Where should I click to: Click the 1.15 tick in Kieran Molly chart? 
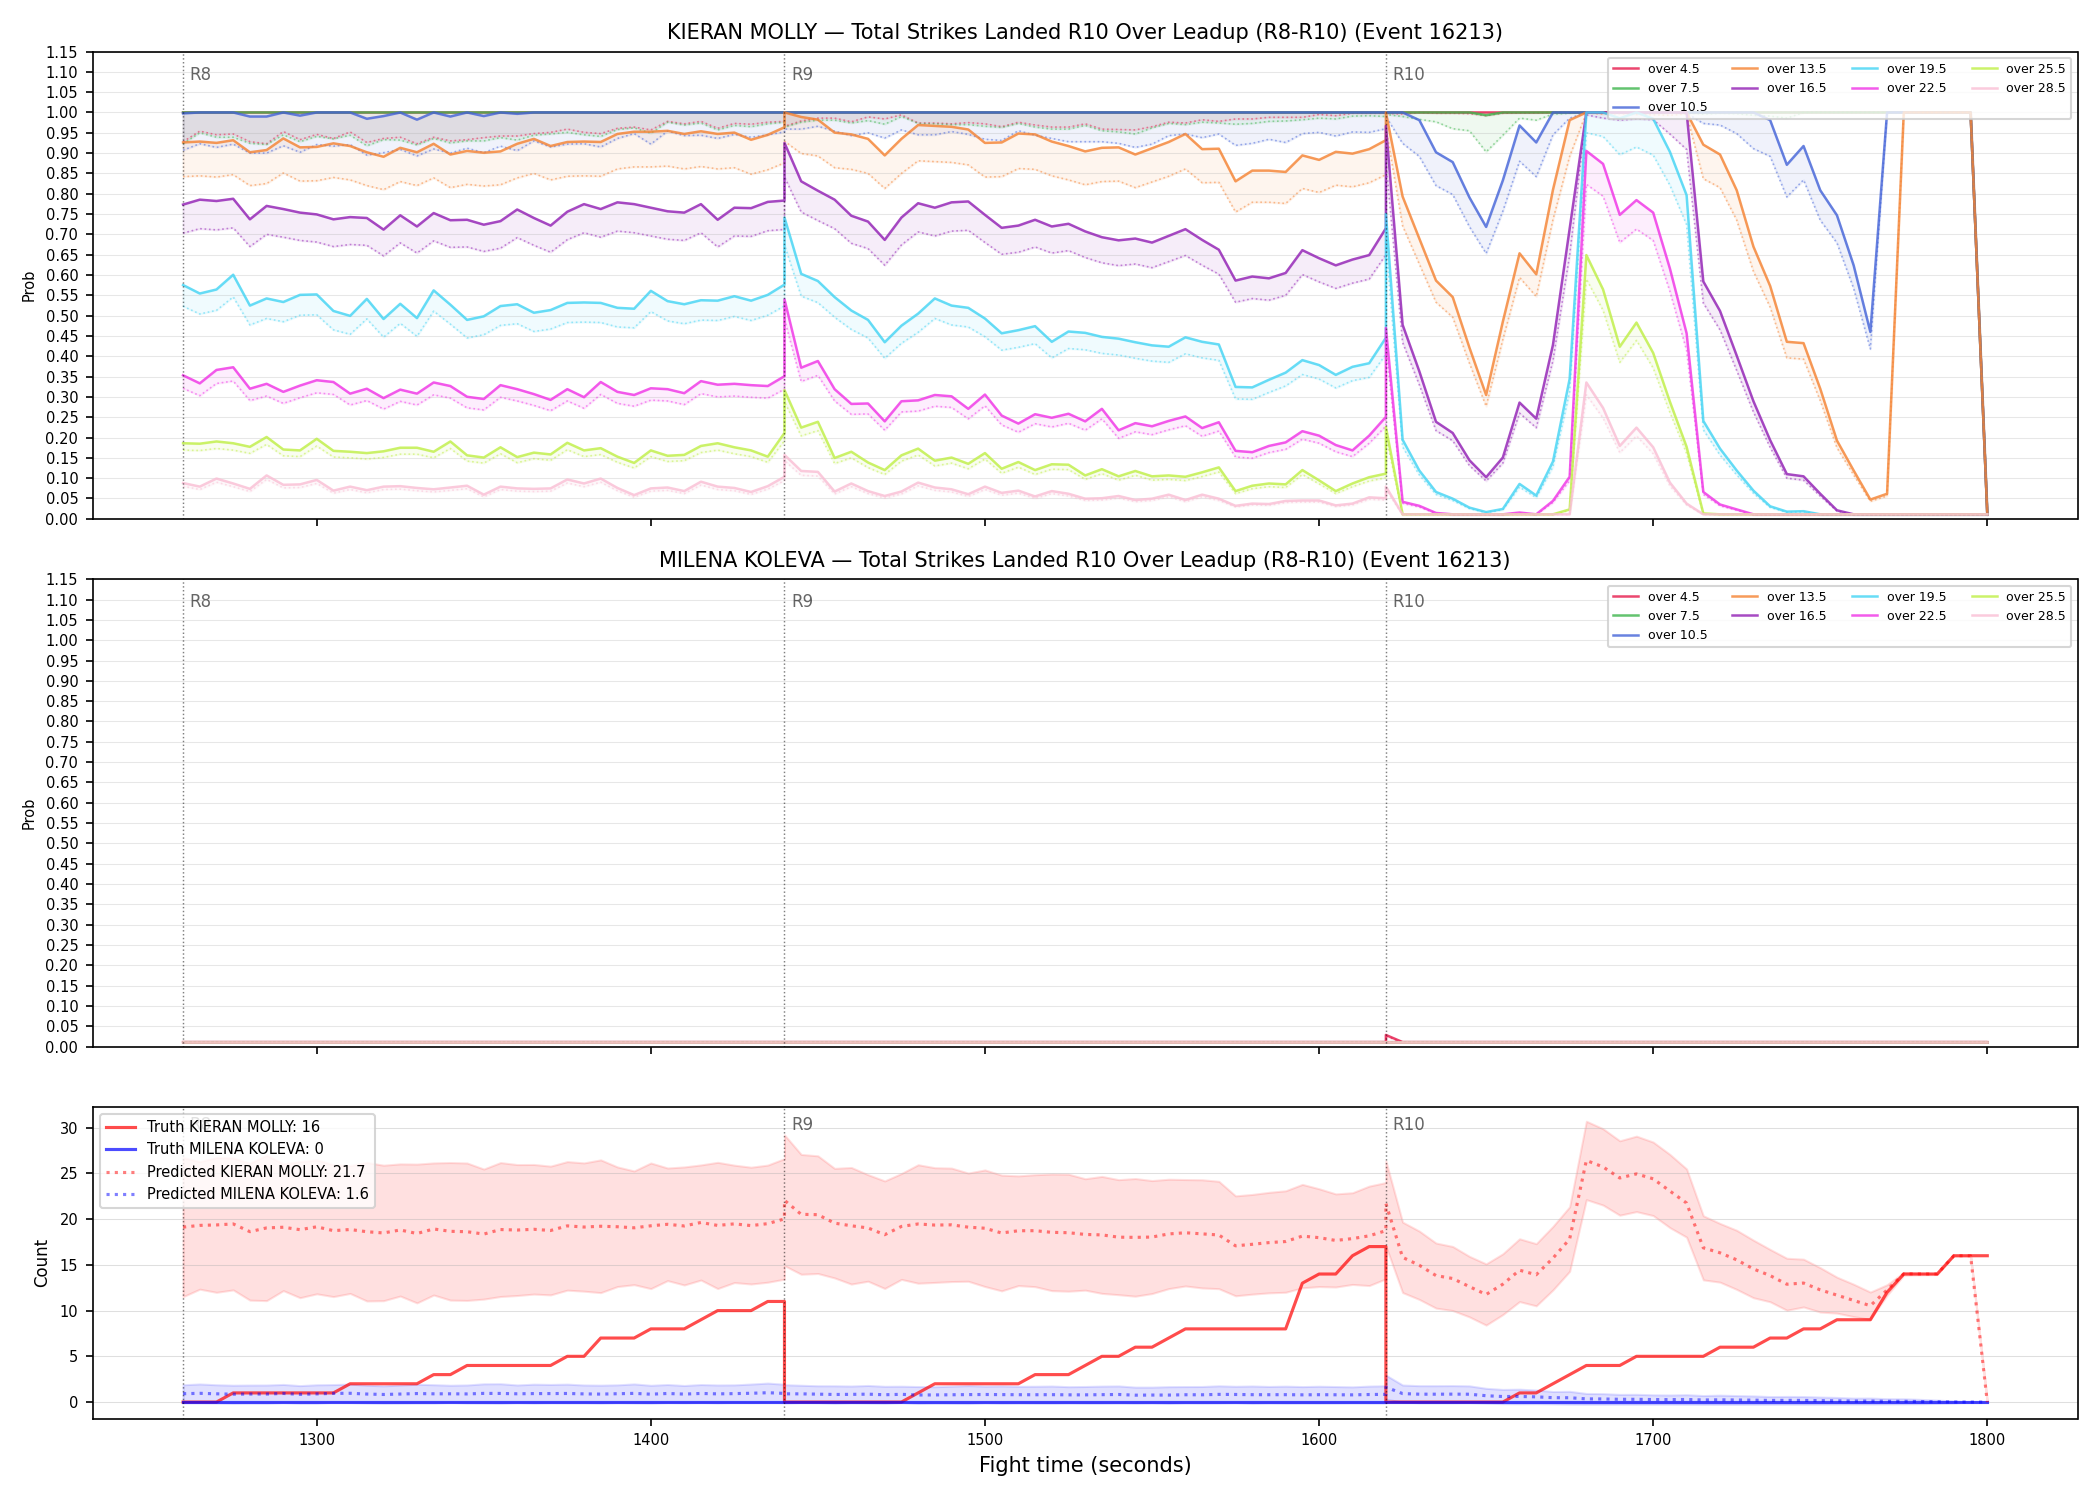63,52
